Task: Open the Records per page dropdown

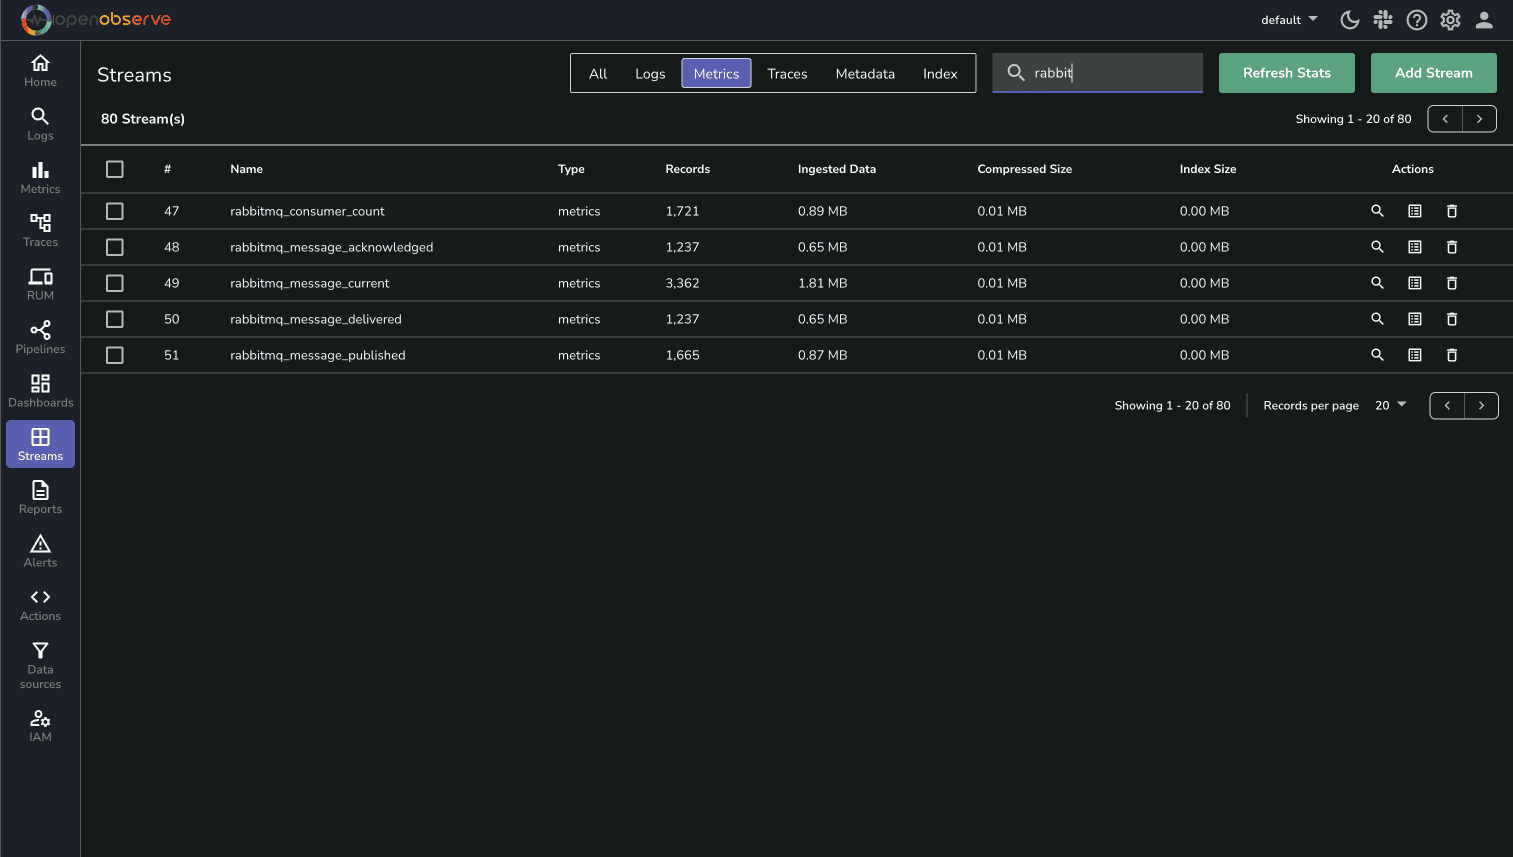Action: point(1390,405)
